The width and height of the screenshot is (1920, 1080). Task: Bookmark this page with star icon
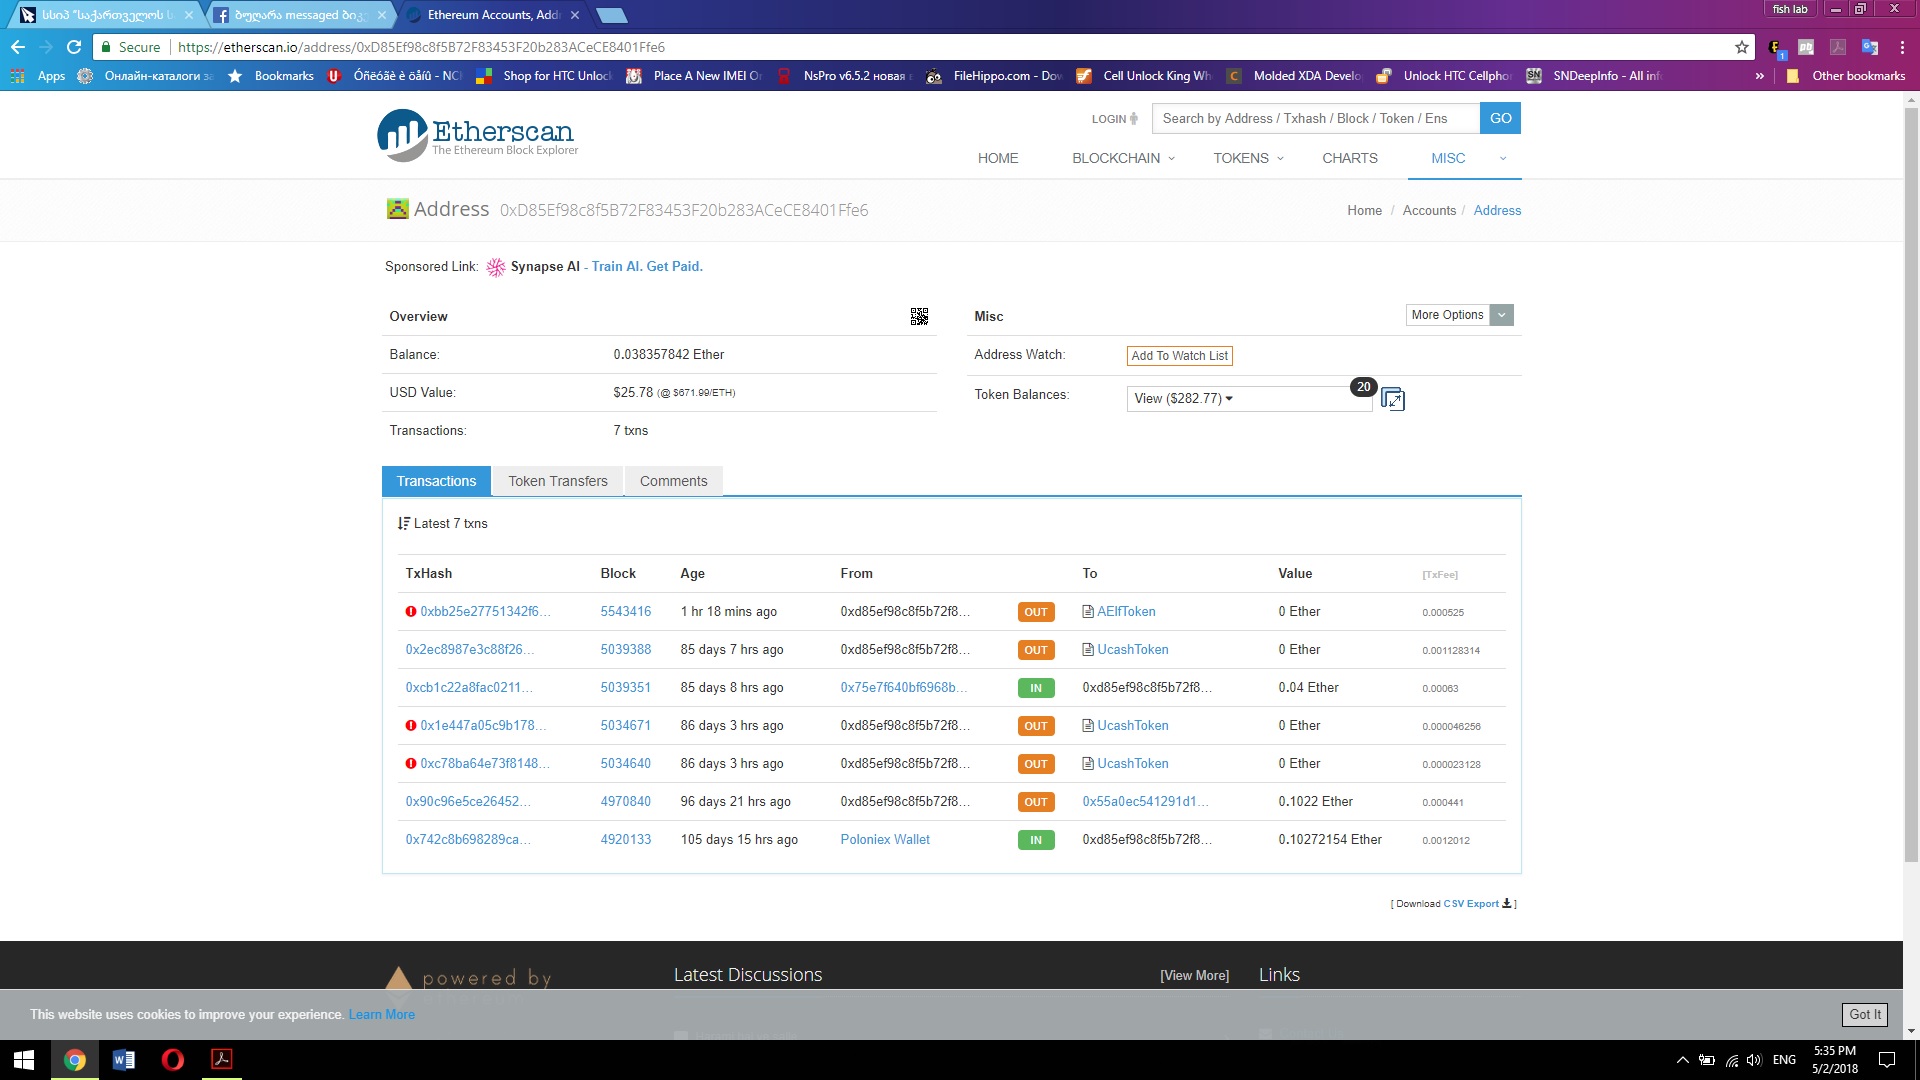(1741, 47)
